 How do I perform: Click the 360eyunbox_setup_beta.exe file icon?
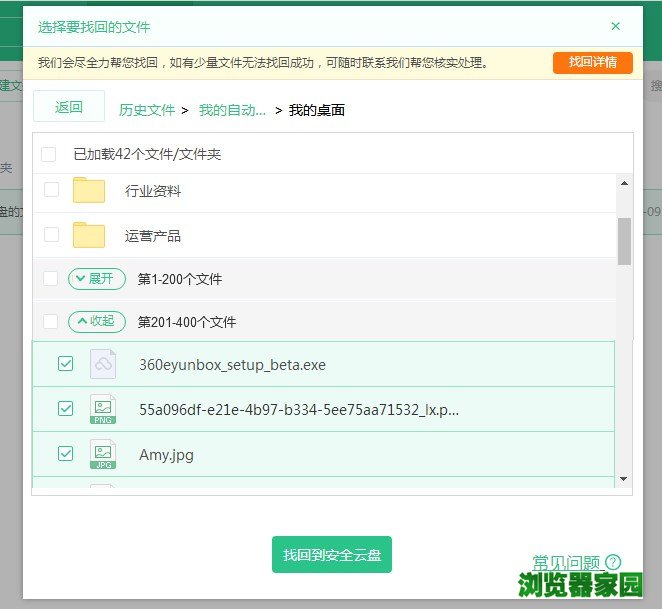pyautogui.click(x=103, y=365)
